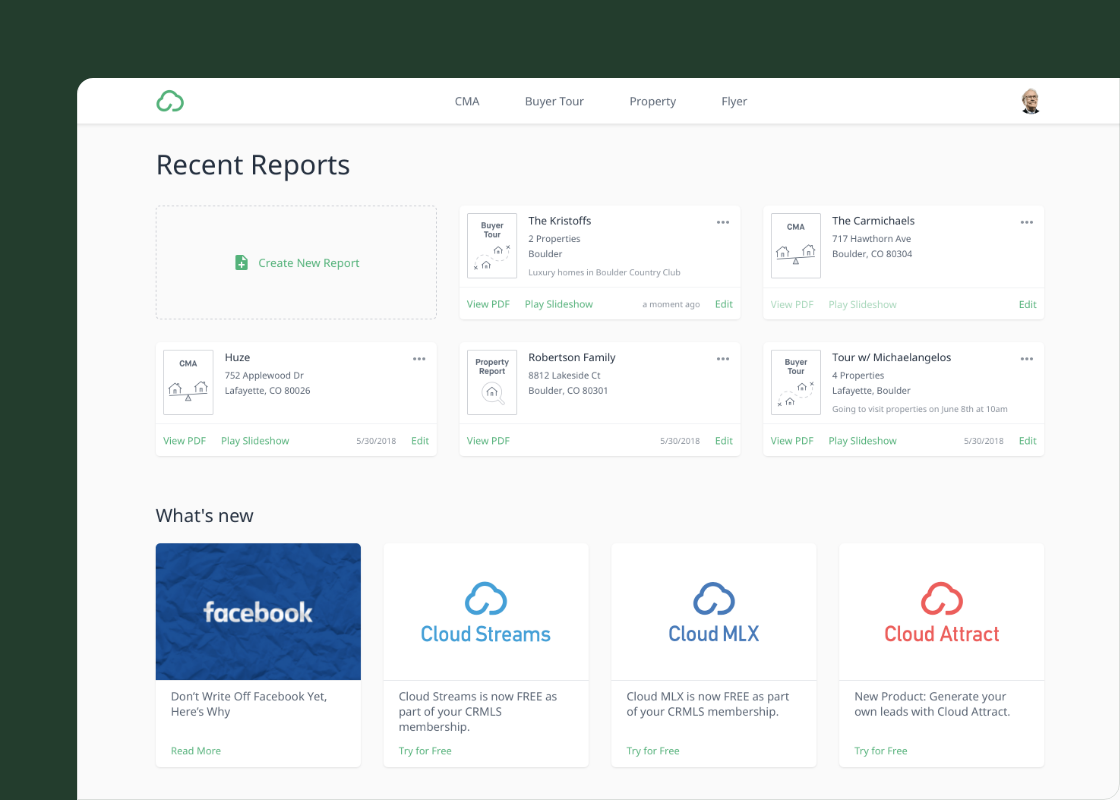View PDF of Robertson Family report
Viewport: 1120px width, 800px height.
click(x=488, y=441)
